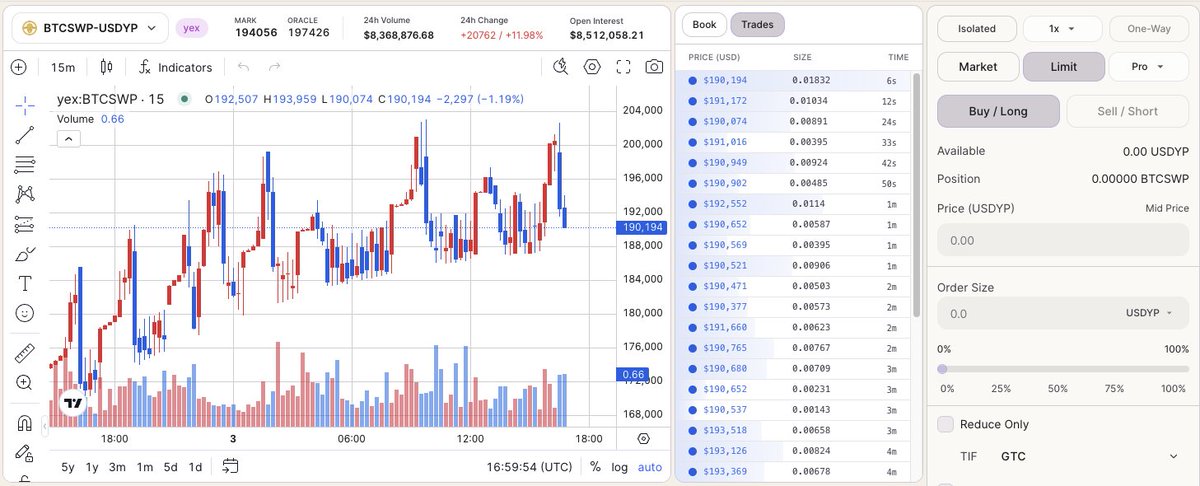
Task: Enable the Reduce Only checkbox
Action: tap(945, 424)
